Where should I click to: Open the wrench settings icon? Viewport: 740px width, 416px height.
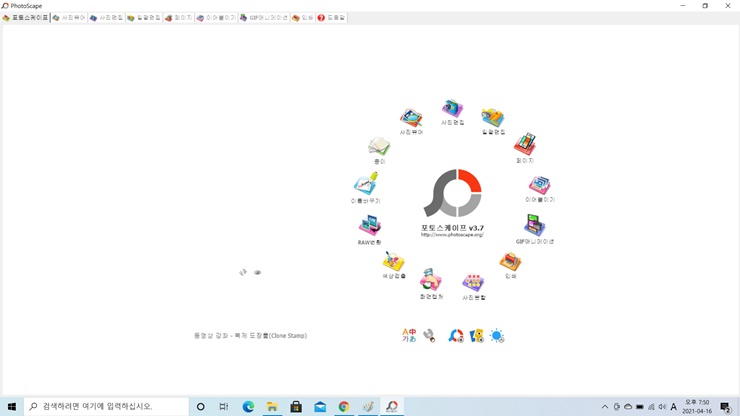(429, 335)
